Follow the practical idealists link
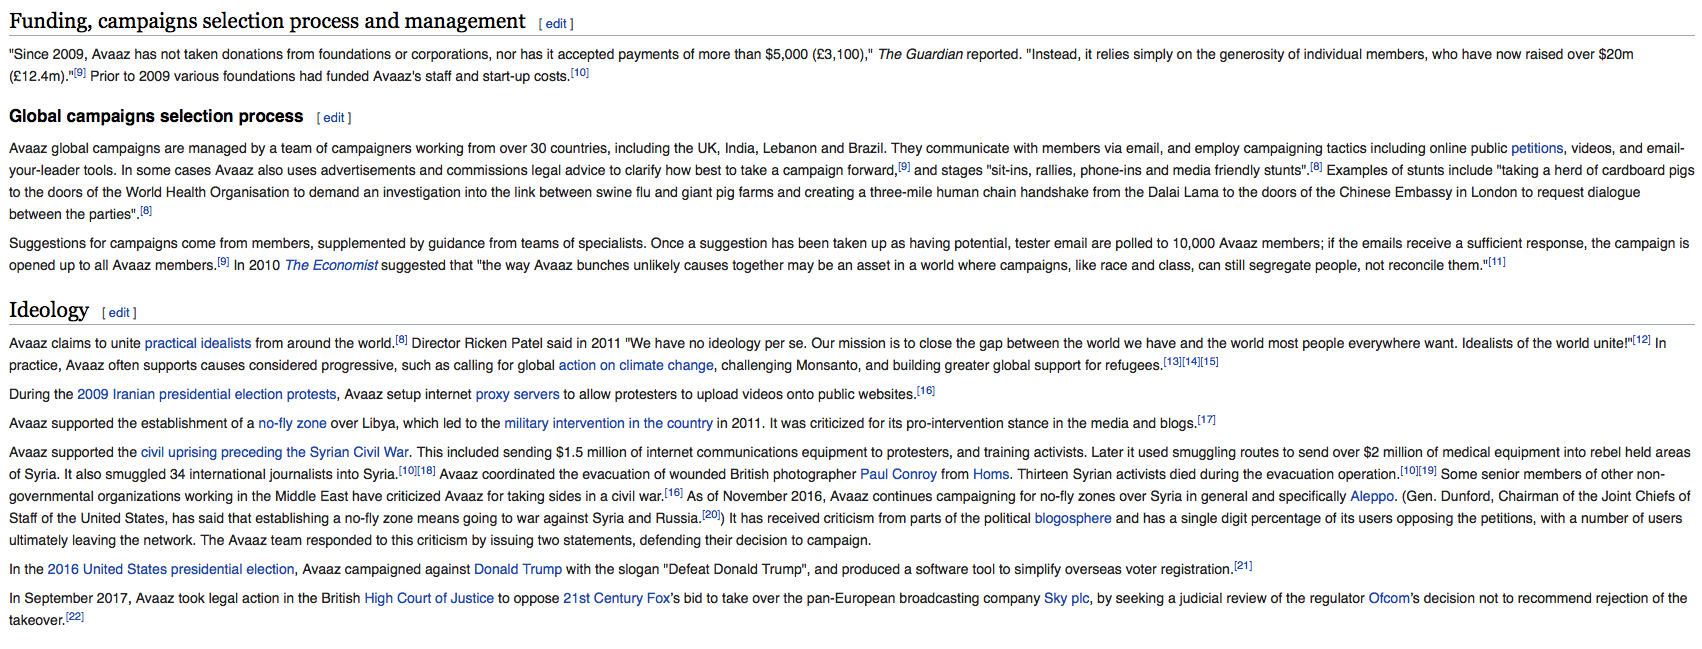The height and width of the screenshot is (649, 1702). tap(198, 343)
